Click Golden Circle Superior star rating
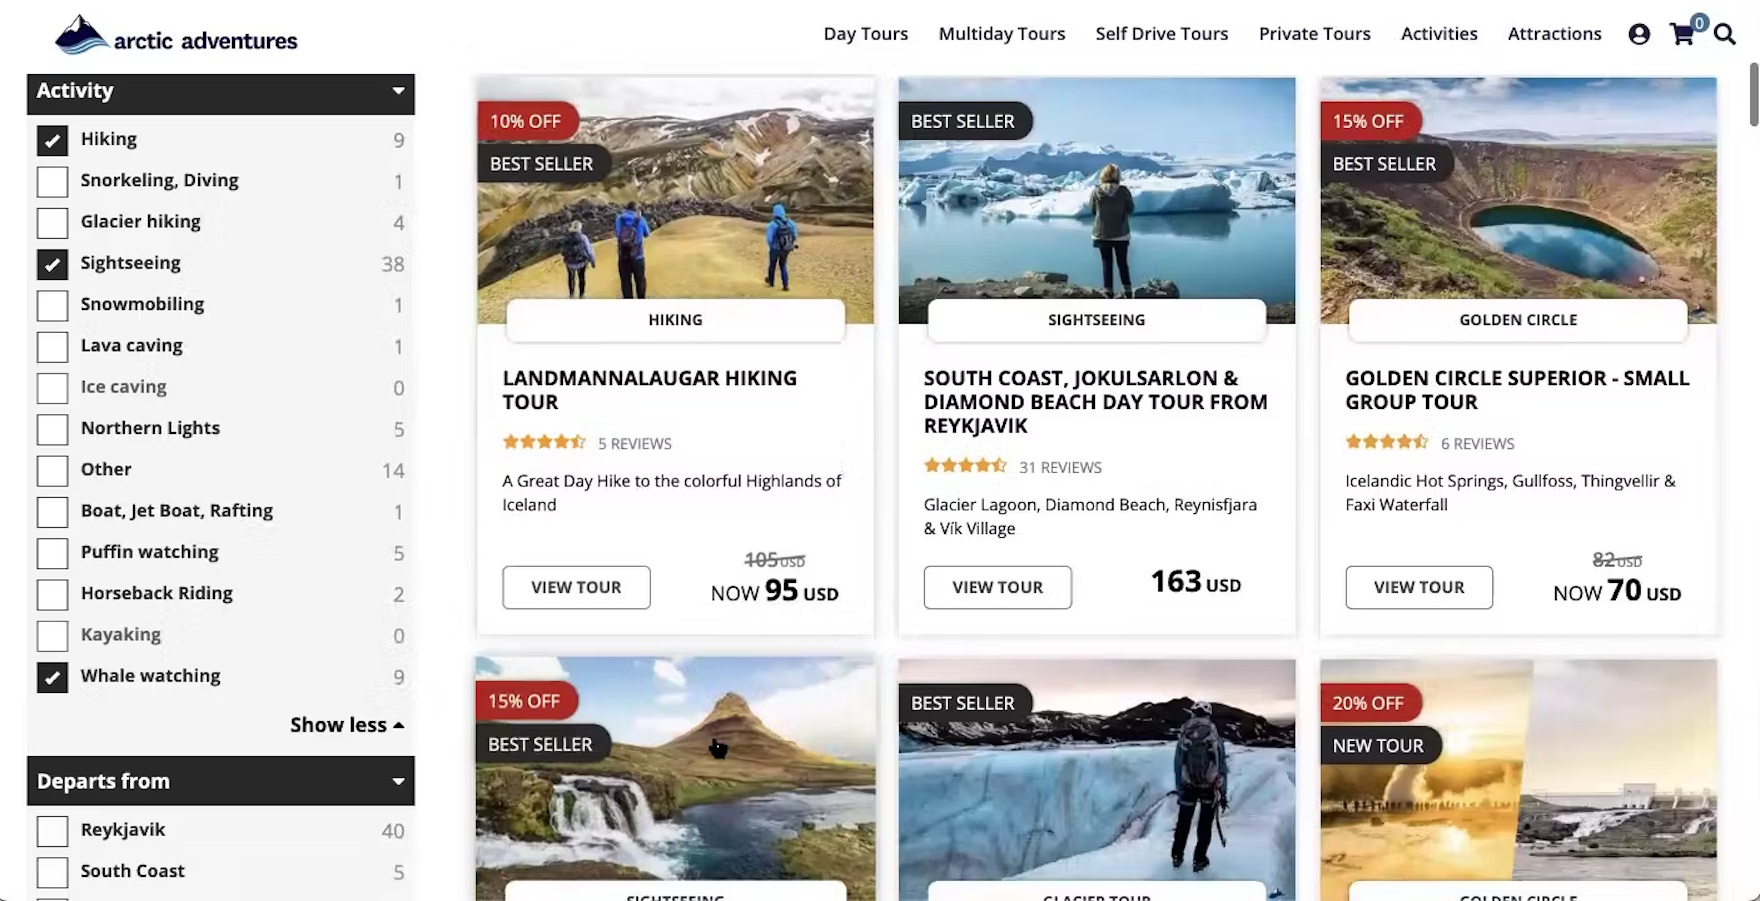 tap(1387, 442)
